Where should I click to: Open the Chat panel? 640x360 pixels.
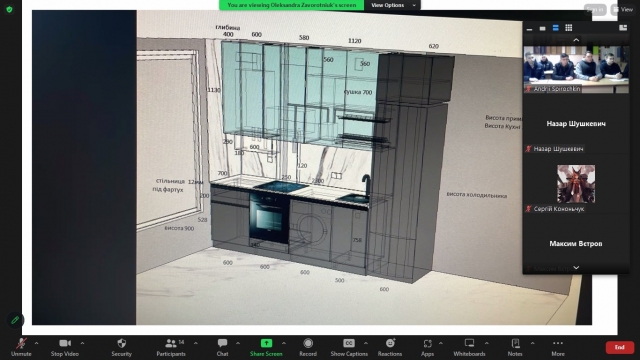coord(222,347)
